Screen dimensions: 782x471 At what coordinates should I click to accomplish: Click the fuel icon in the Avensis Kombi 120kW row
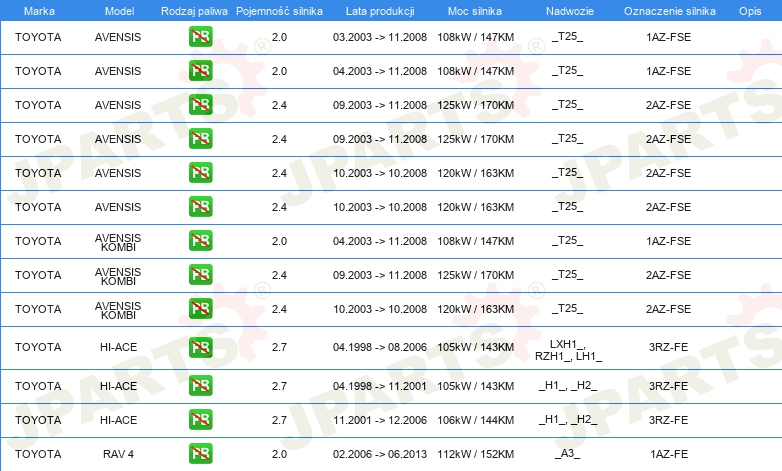click(x=200, y=308)
